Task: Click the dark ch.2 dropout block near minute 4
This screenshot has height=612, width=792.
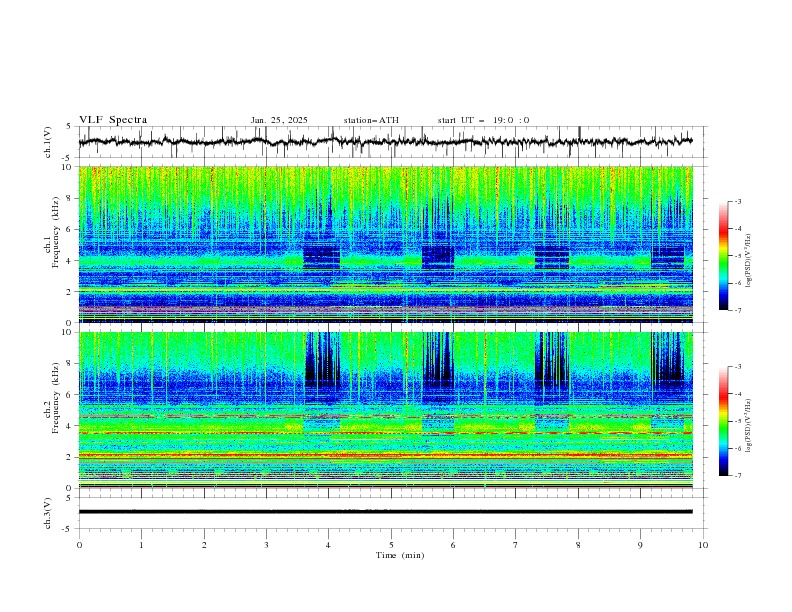Action: pos(322,360)
